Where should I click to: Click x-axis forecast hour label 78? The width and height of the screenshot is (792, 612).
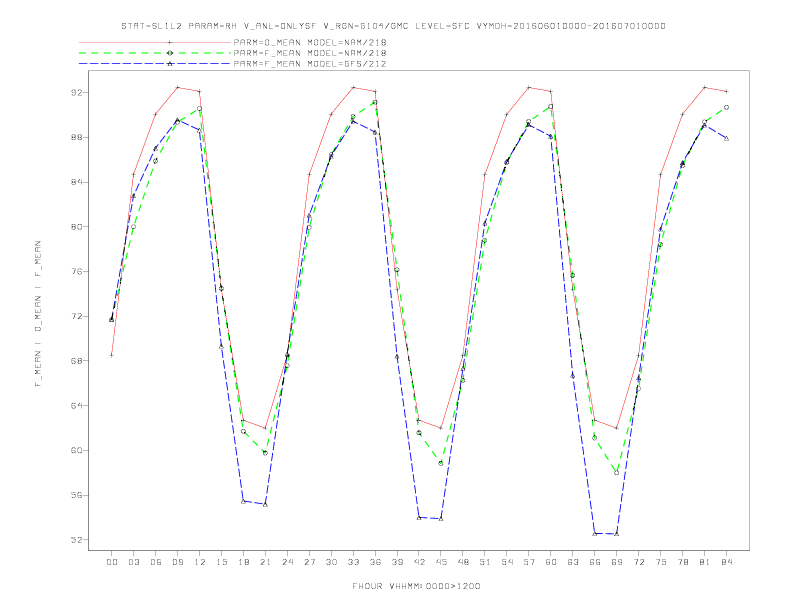[x=683, y=562]
